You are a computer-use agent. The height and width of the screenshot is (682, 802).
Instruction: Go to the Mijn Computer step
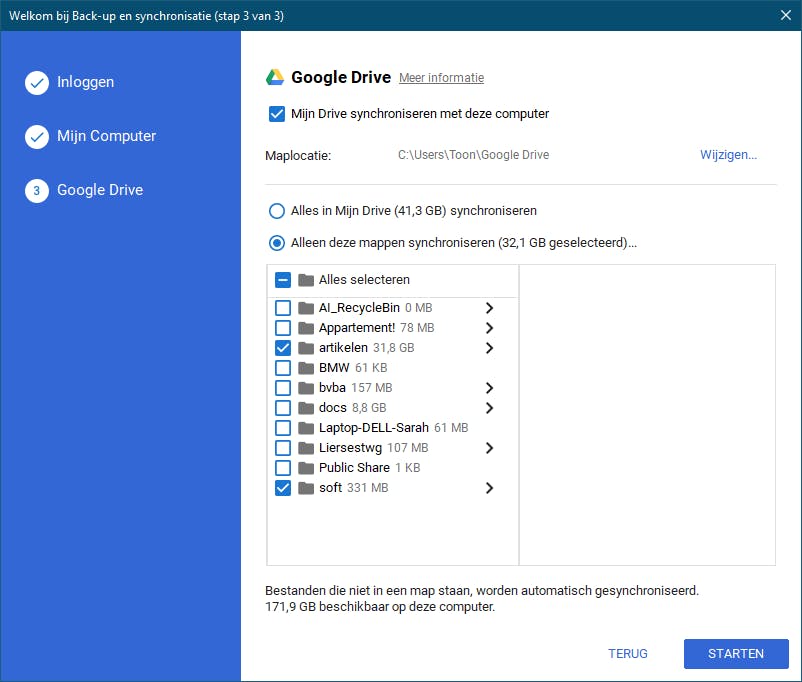pos(106,136)
